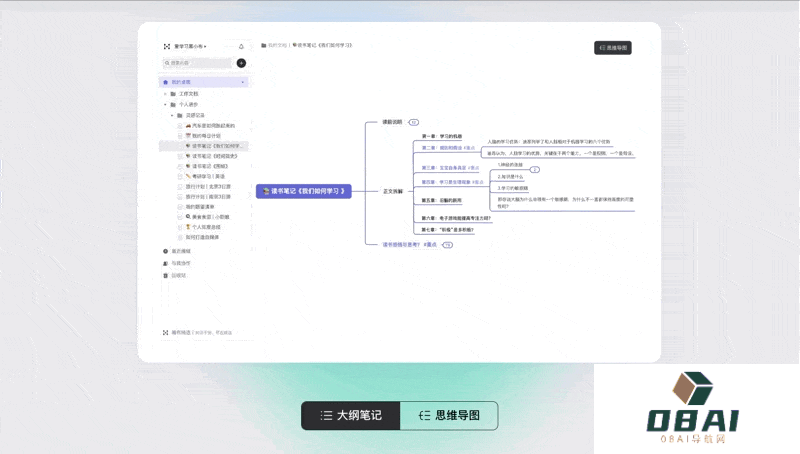Open the trash bin icon in sidebar
This screenshot has width=800, height=454.
pyautogui.click(x=165, y=275)
